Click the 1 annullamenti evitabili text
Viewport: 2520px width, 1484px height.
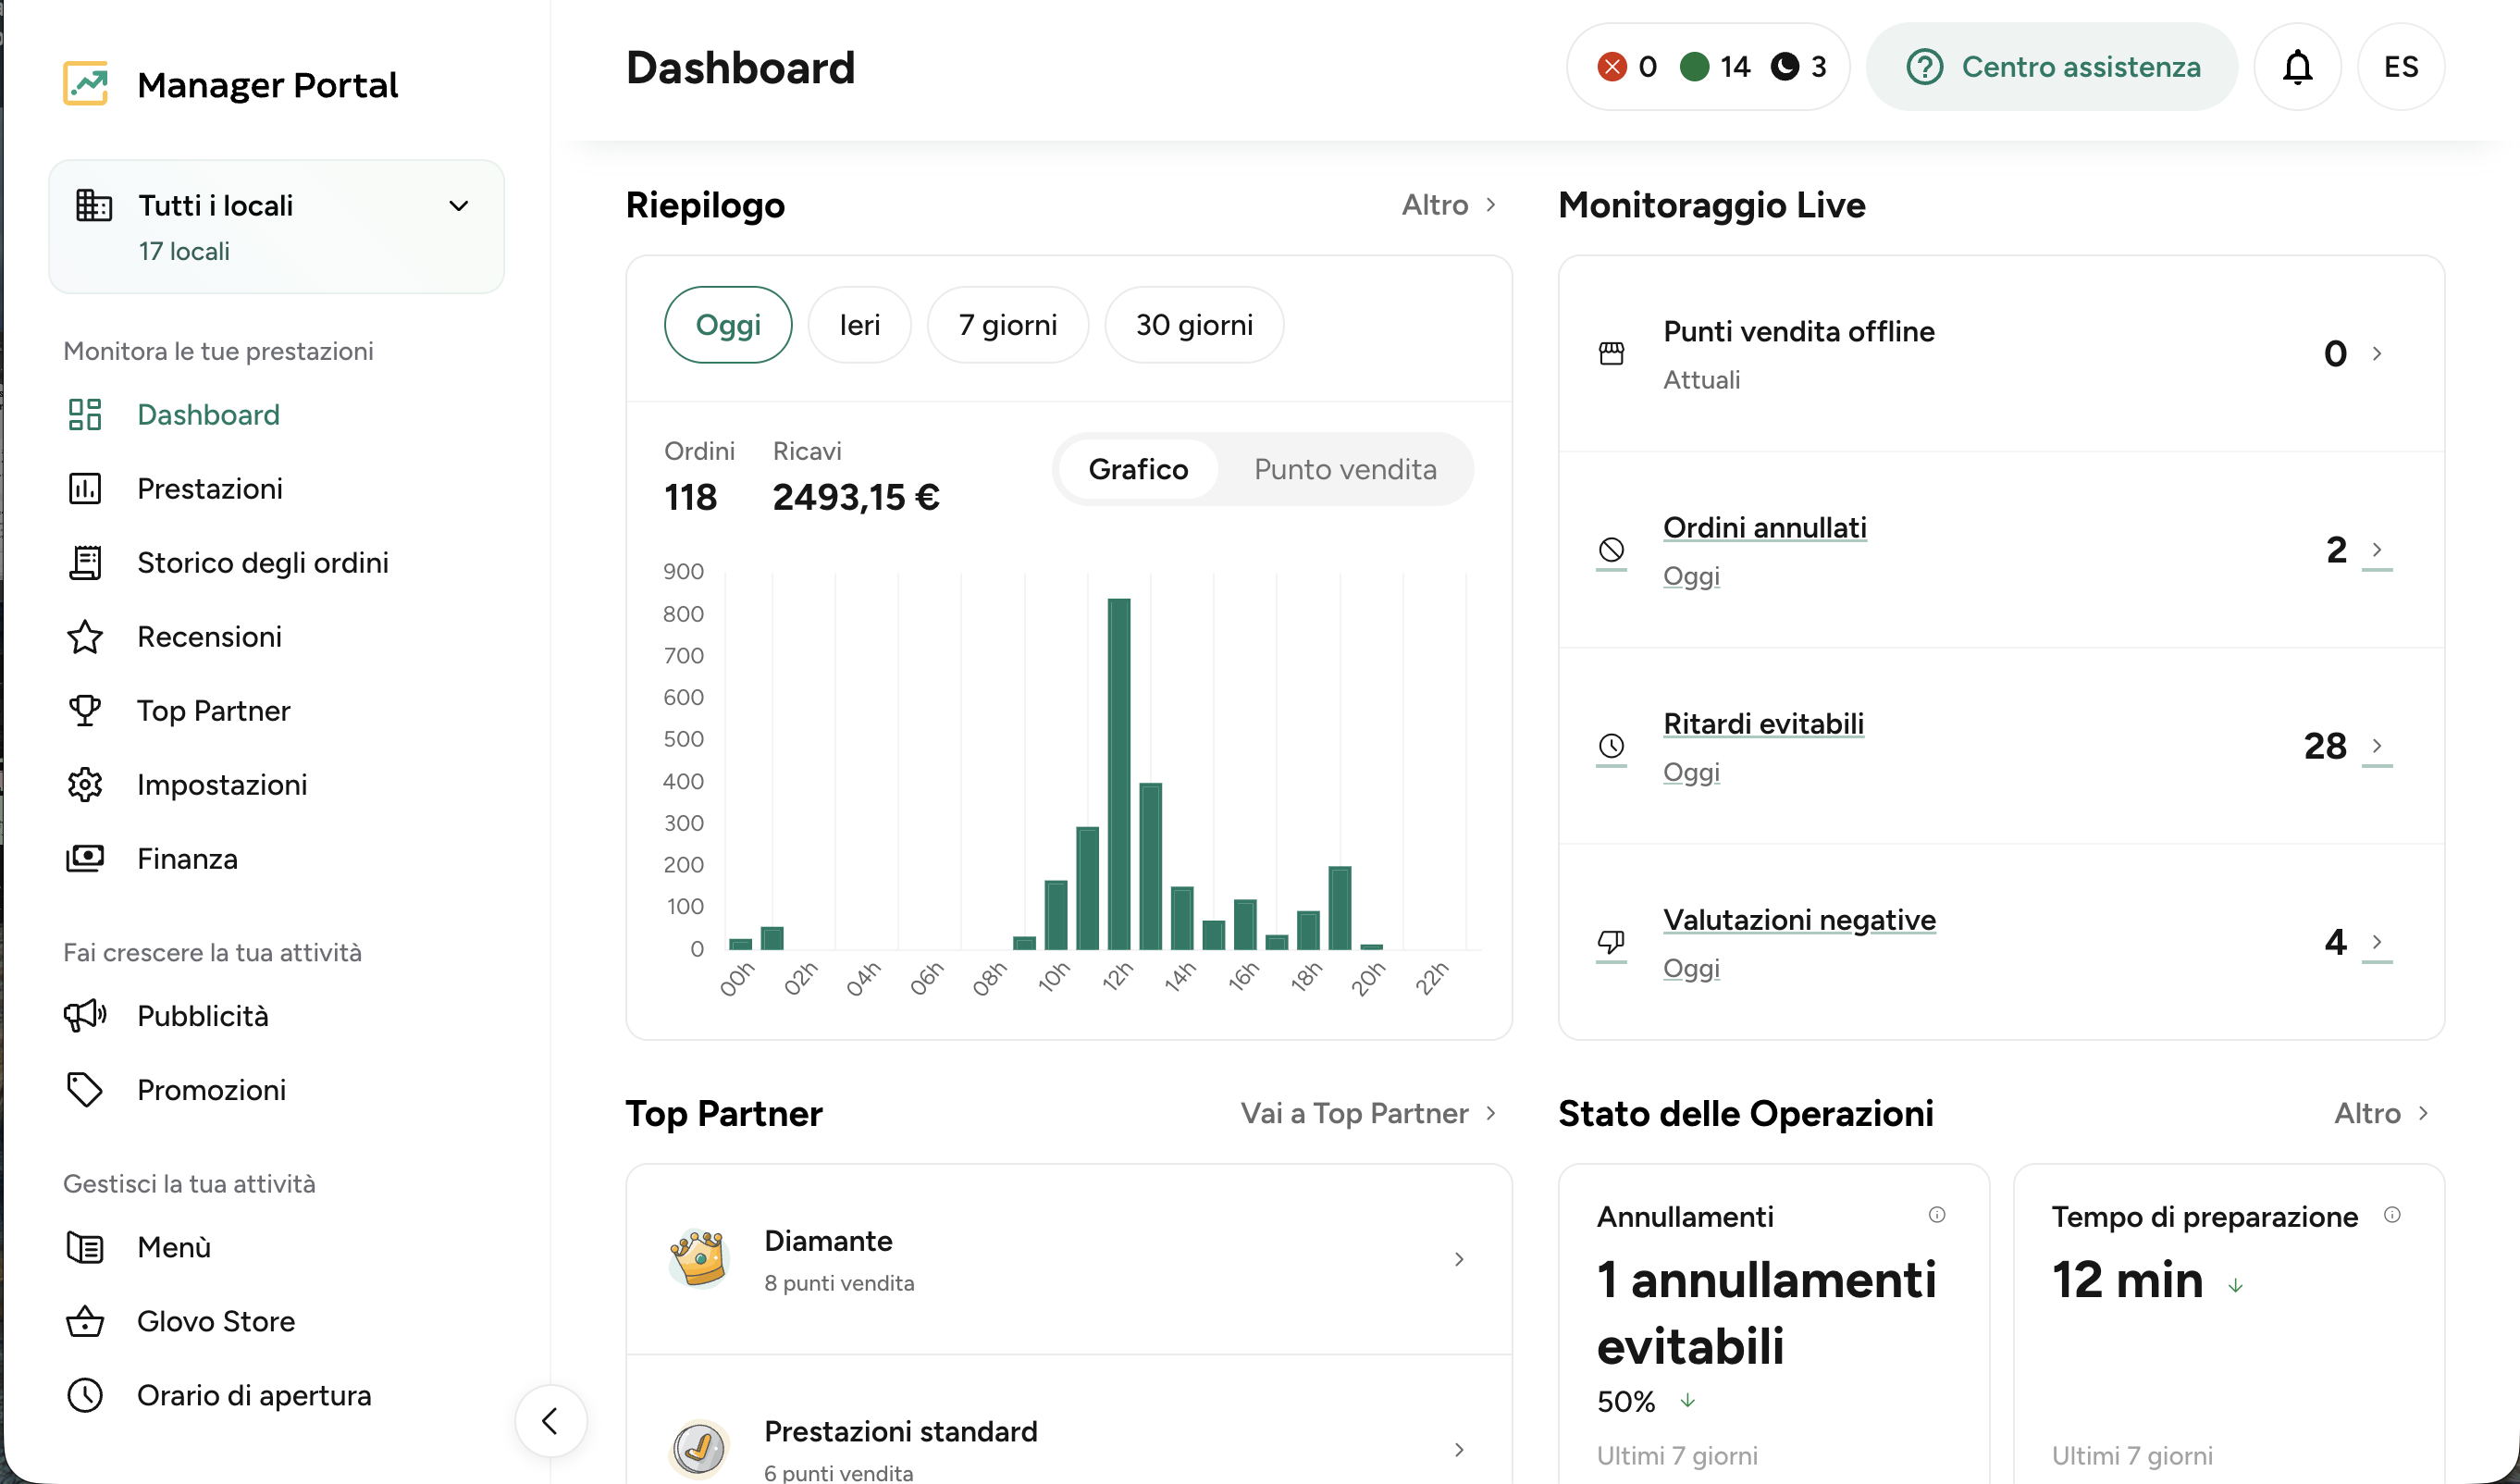coord(1766,1312)
